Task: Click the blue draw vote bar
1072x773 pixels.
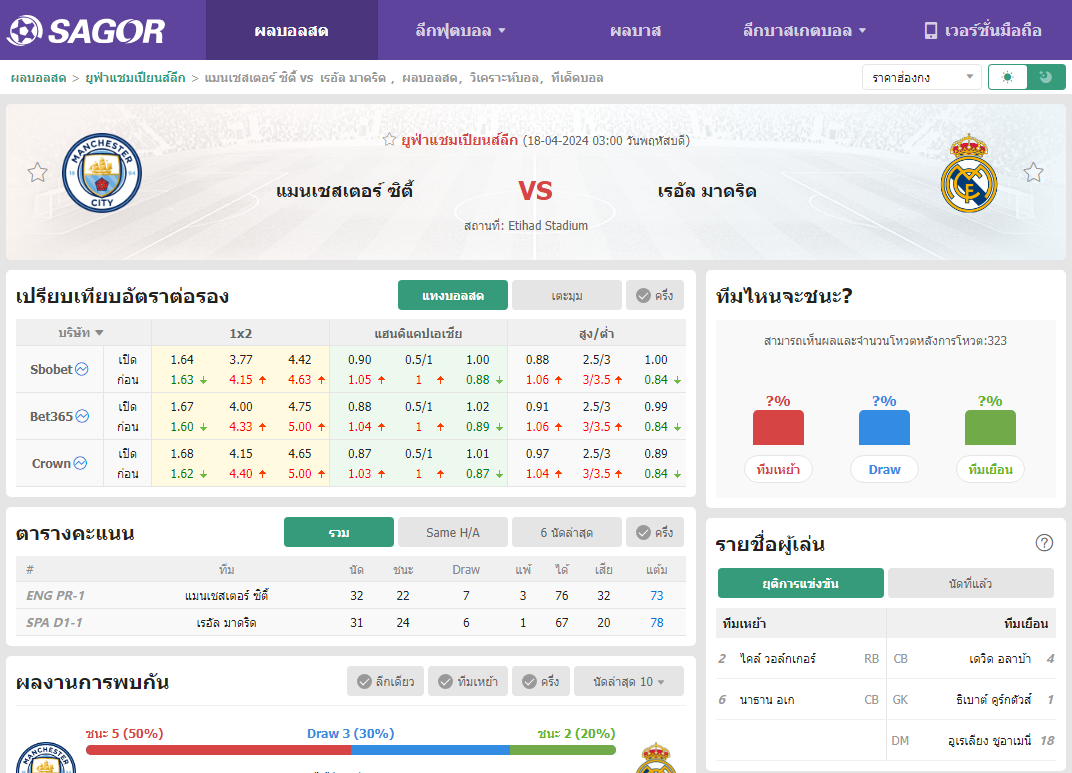Action: click(x=884, y=428)
